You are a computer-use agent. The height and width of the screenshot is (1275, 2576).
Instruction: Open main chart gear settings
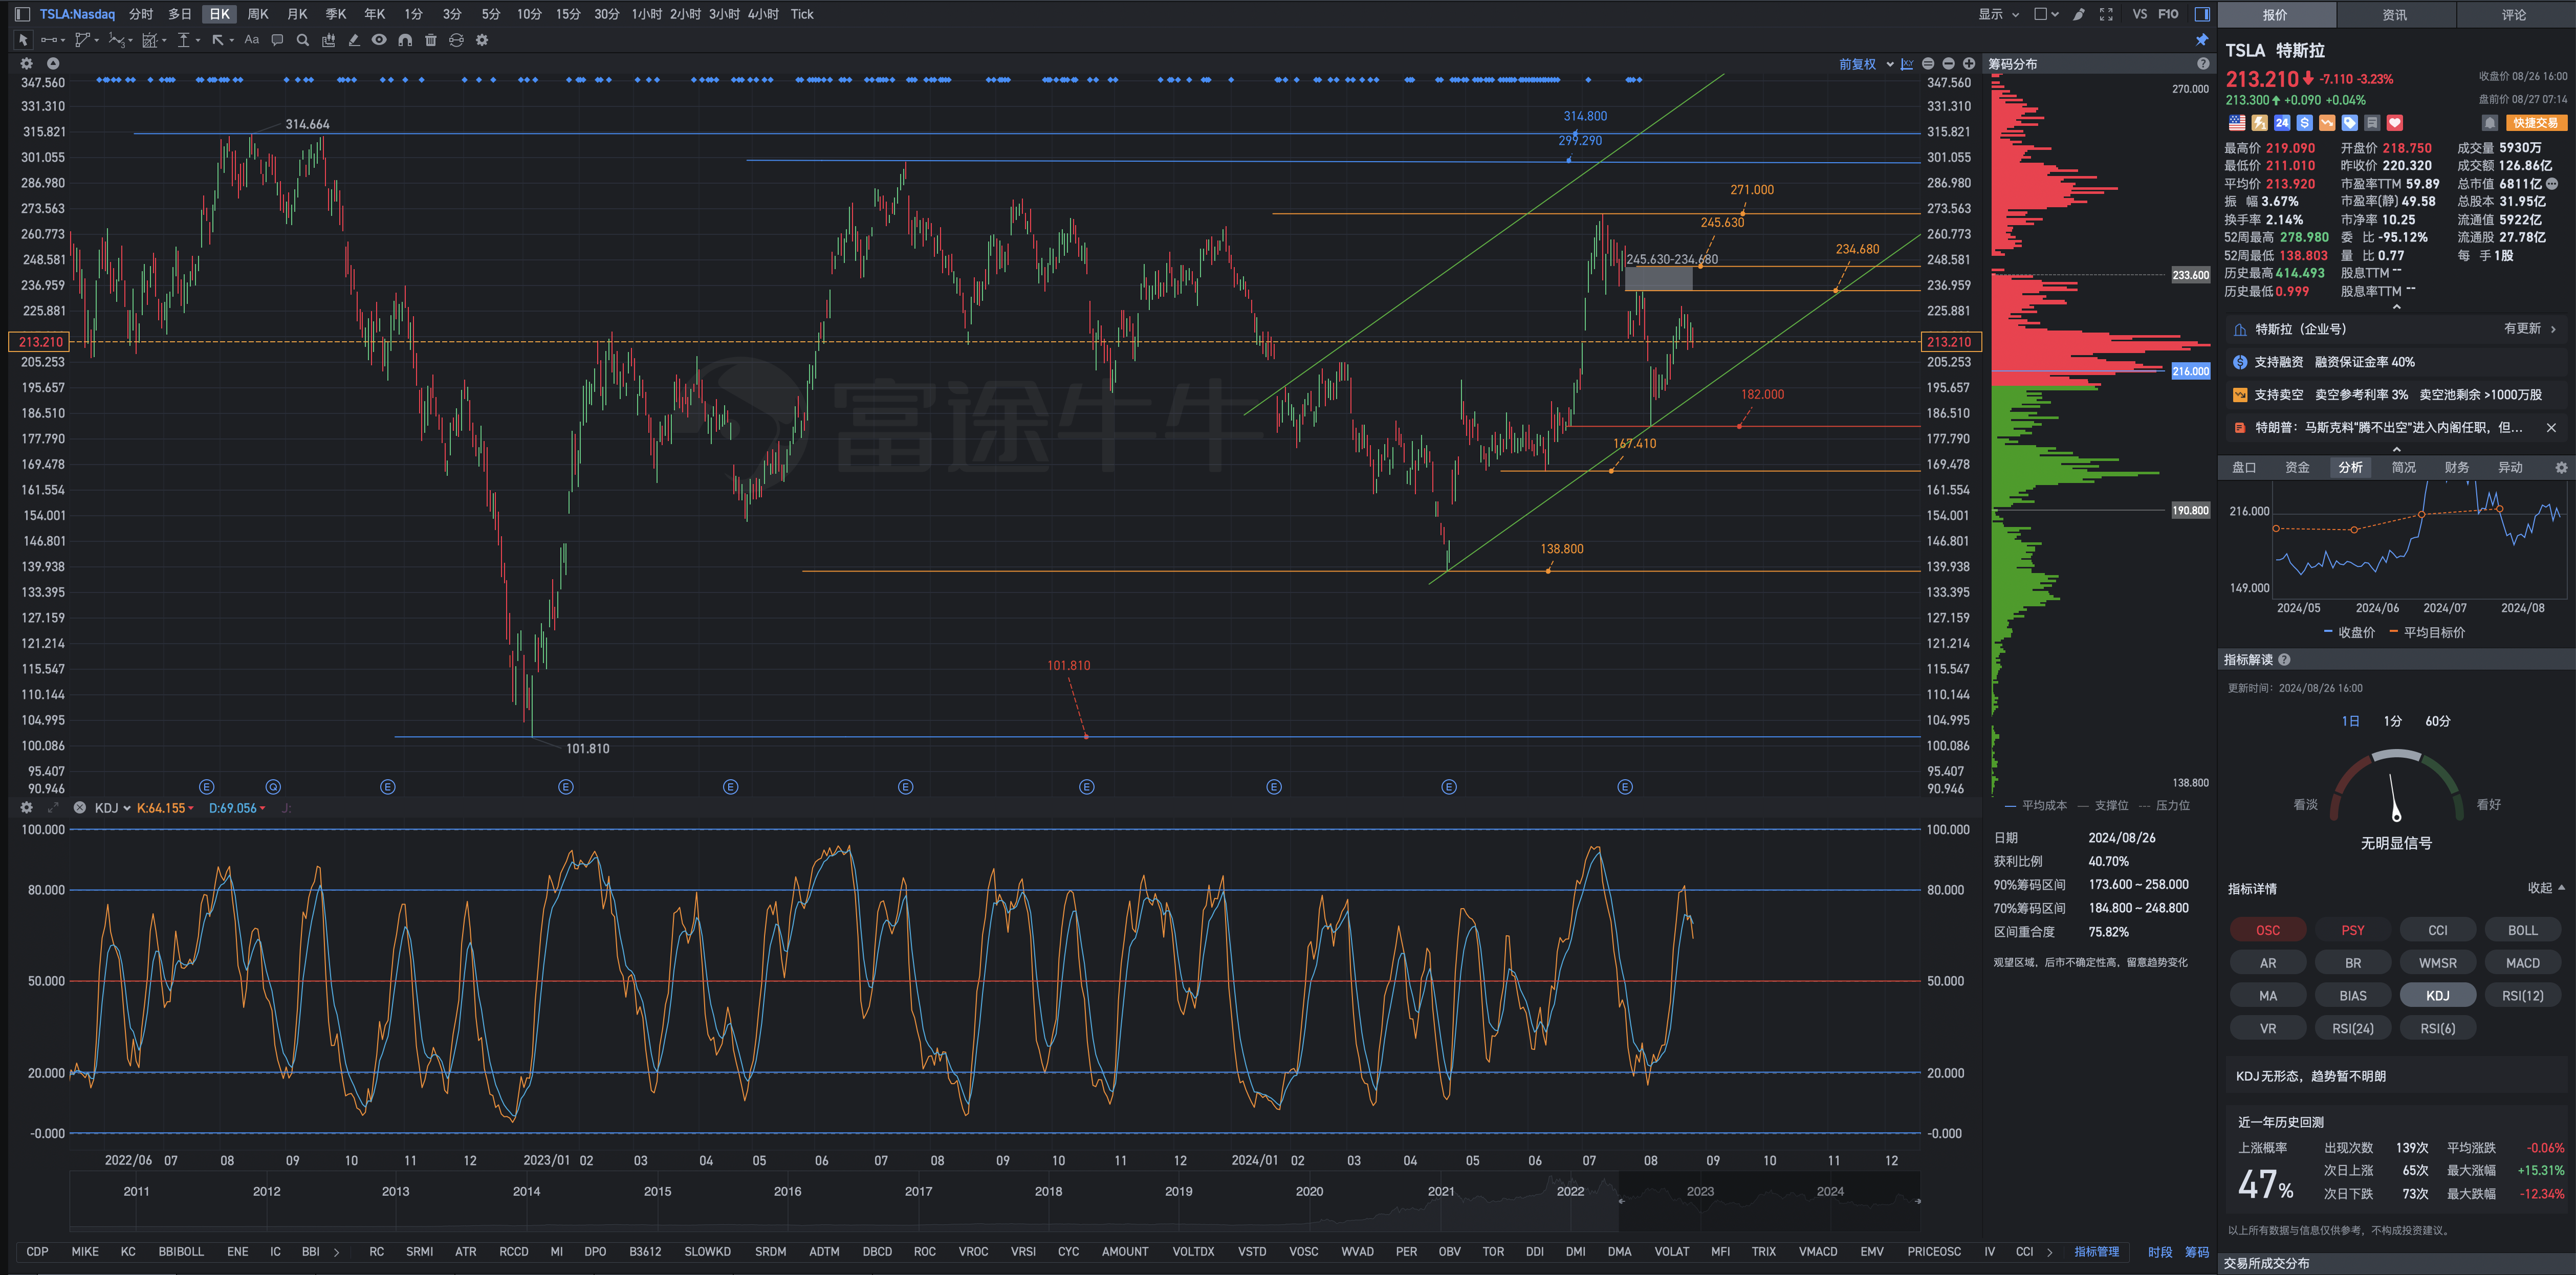click(x=27, y=63)
